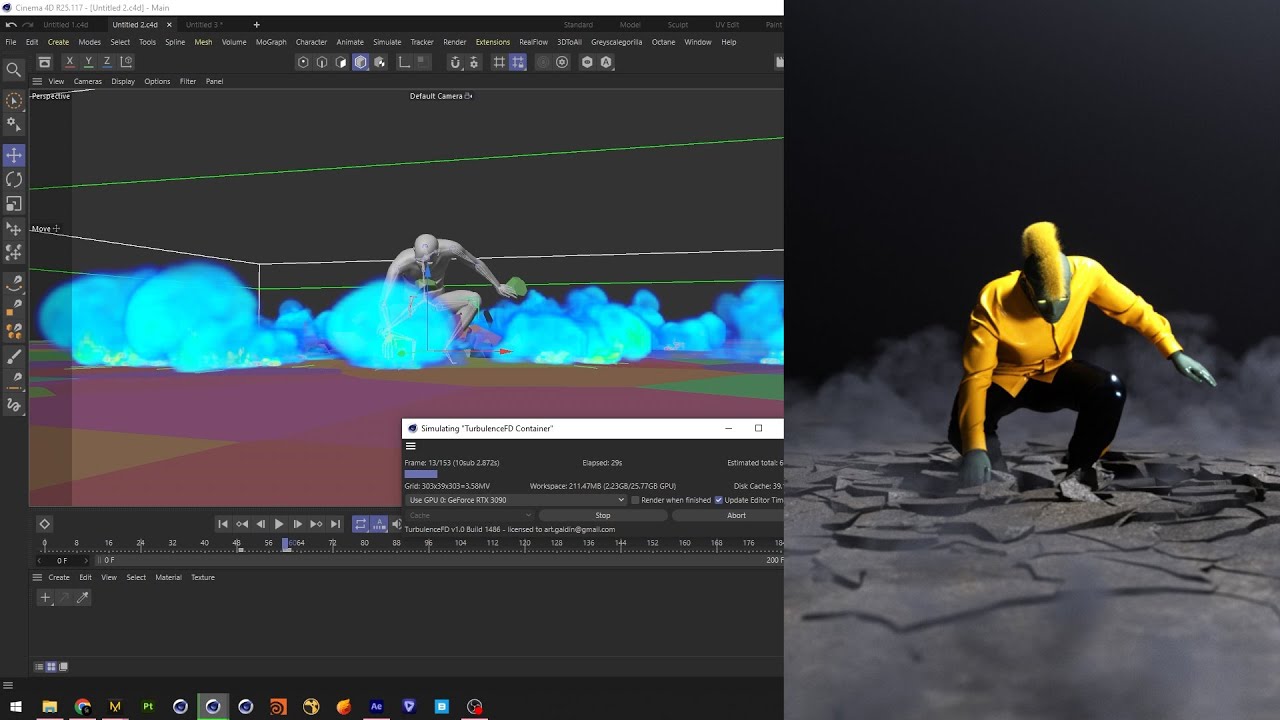Viewport: 1280px width, 720px height.
Task: Toggle autokeying A button
Action: 380,524
